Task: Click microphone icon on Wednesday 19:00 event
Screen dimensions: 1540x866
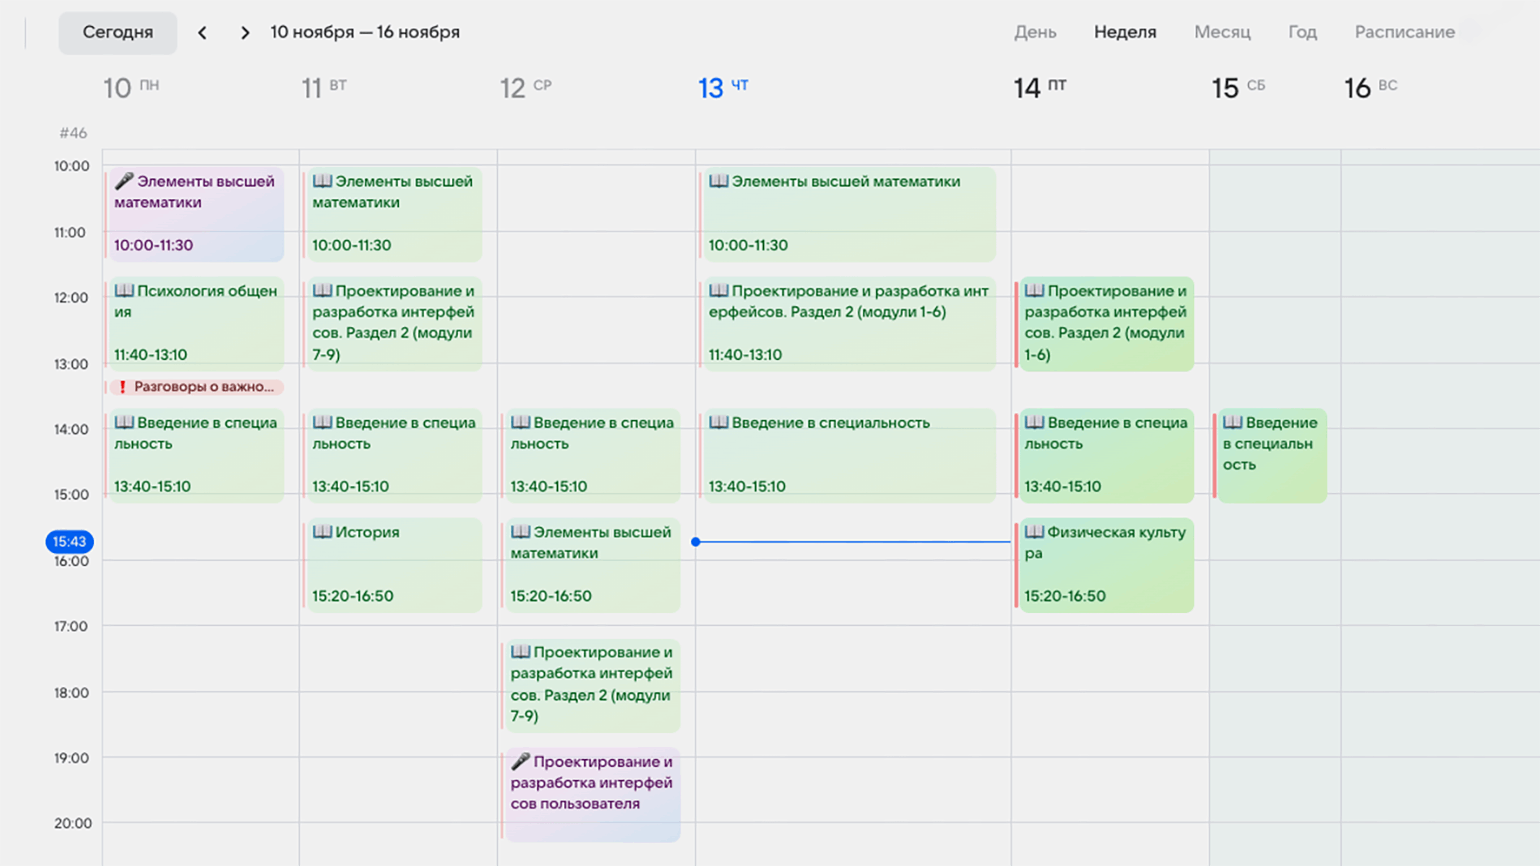Action: pos(520,762)
